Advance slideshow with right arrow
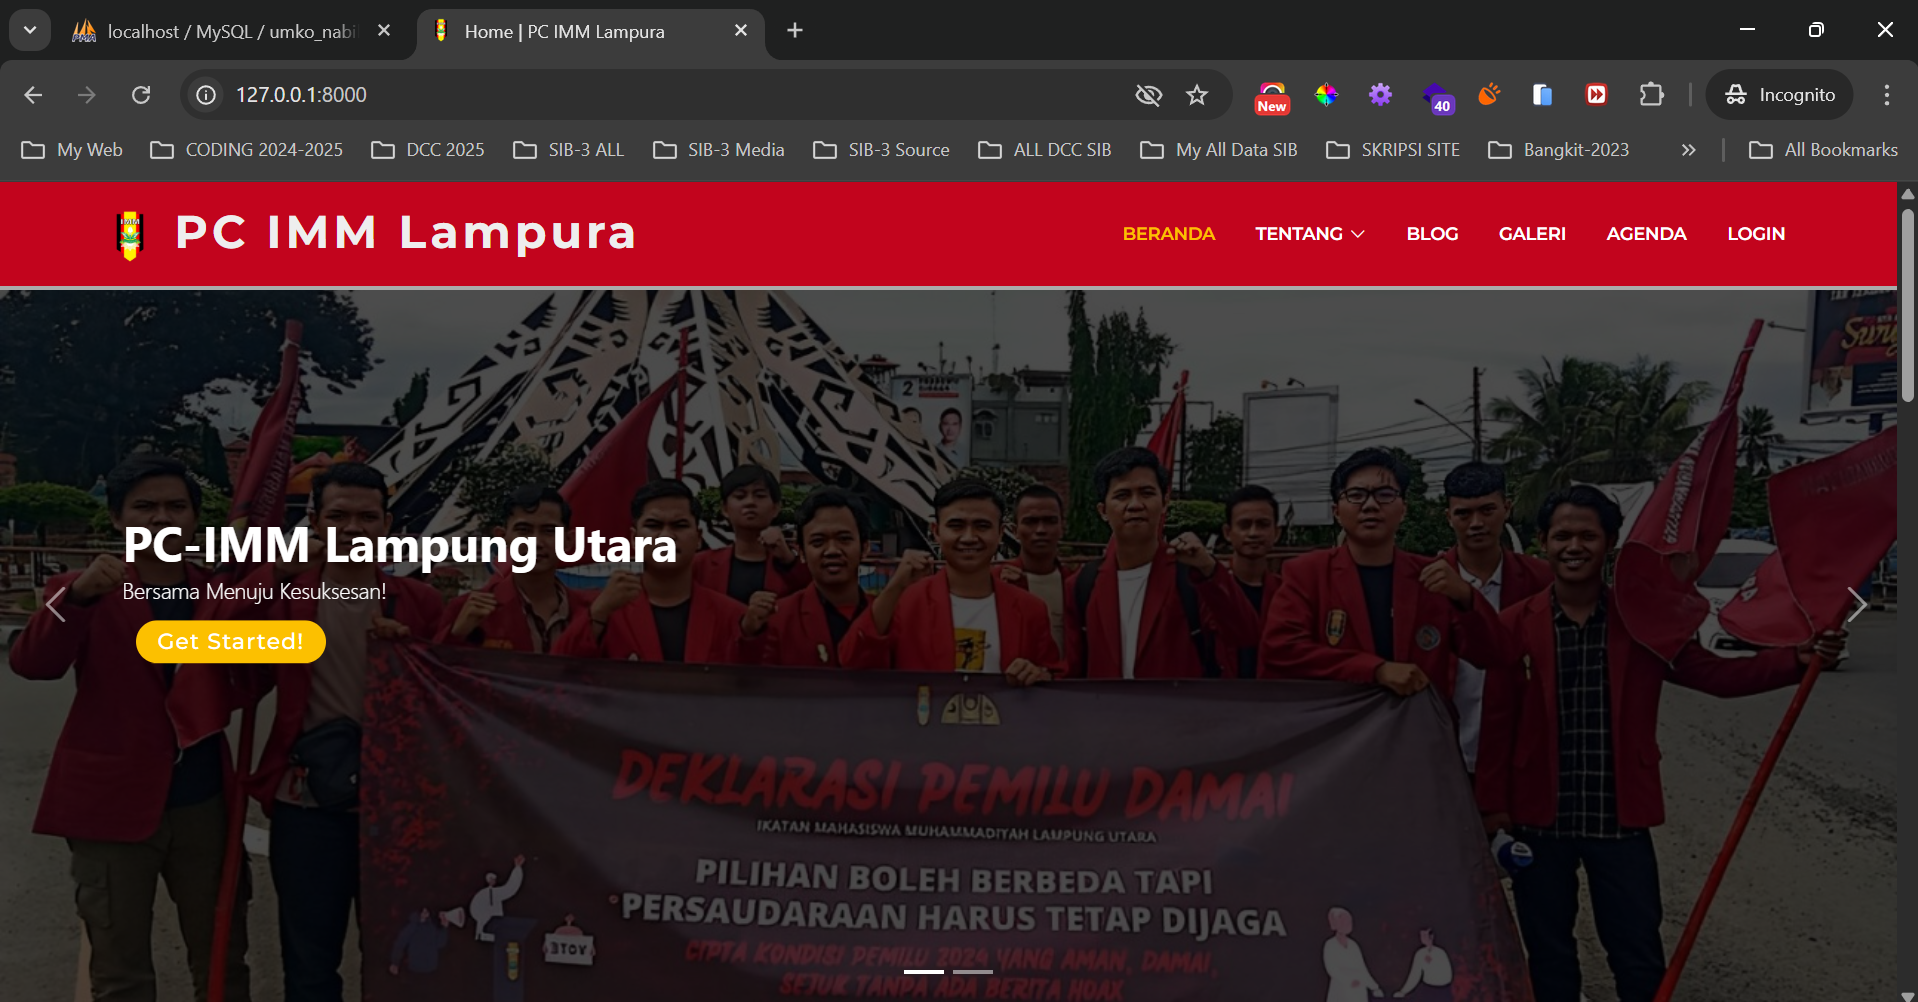The width and height of the screenshot is (1918, 1002). pyautogui.click(x=1858, y=604)
